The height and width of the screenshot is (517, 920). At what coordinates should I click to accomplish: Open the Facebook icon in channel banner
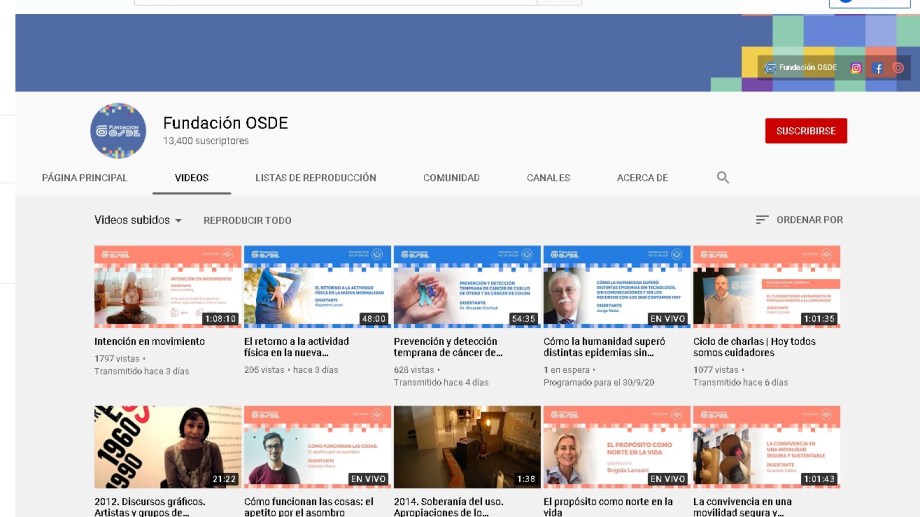click(x=878, y=68)
